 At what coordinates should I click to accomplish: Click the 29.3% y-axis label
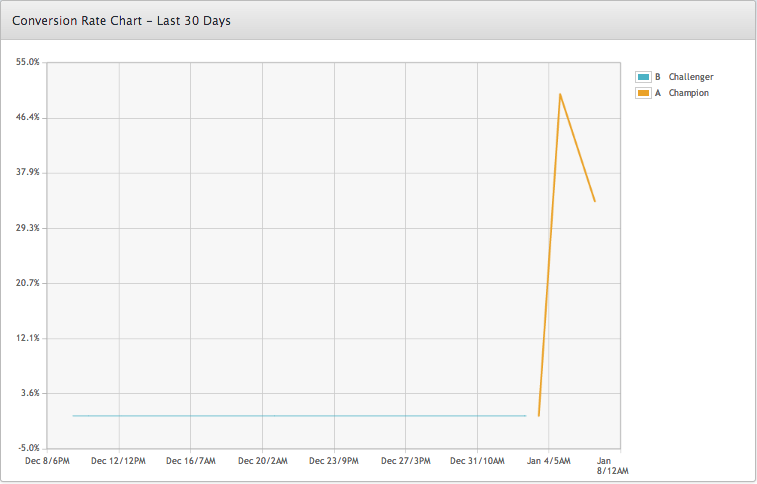[27, 228]
